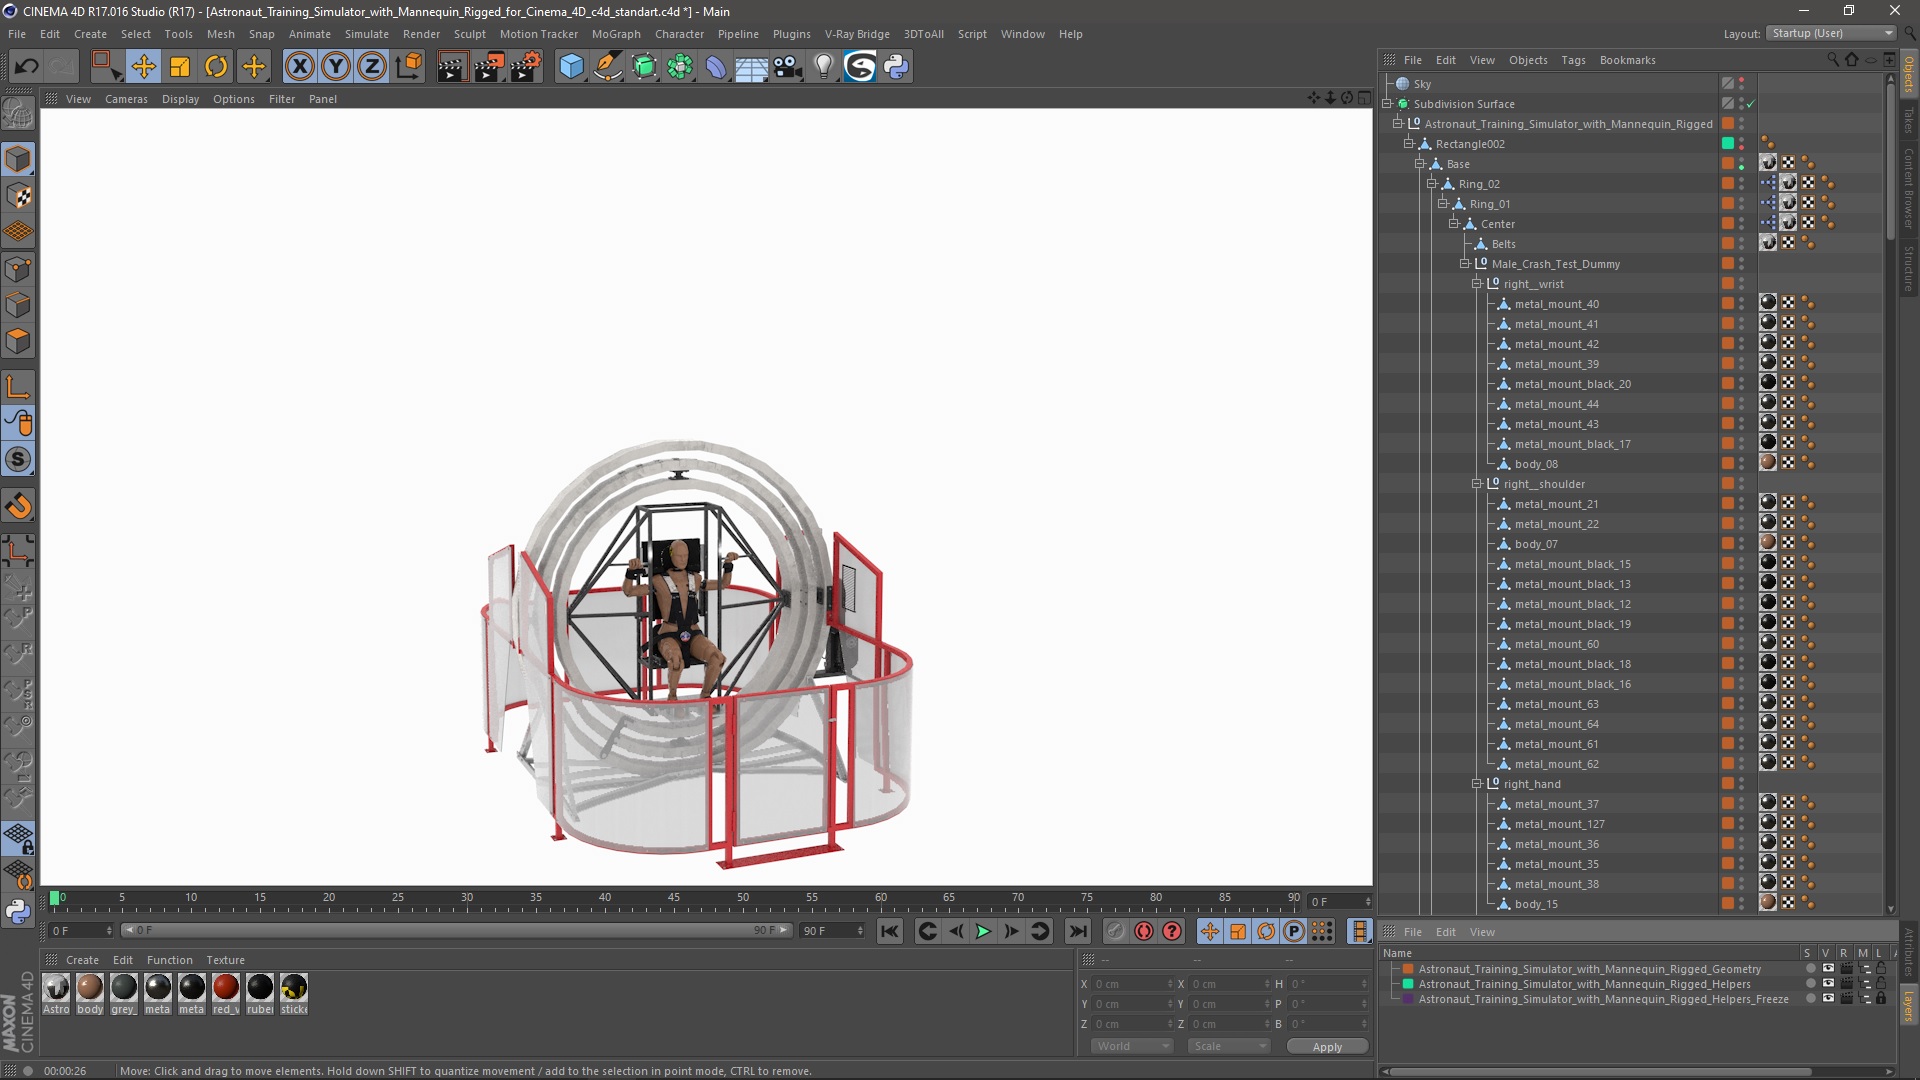This screenshot has height=1080, width=1920.
Task: Open the Simulate menu
Action: pos(367,34)
